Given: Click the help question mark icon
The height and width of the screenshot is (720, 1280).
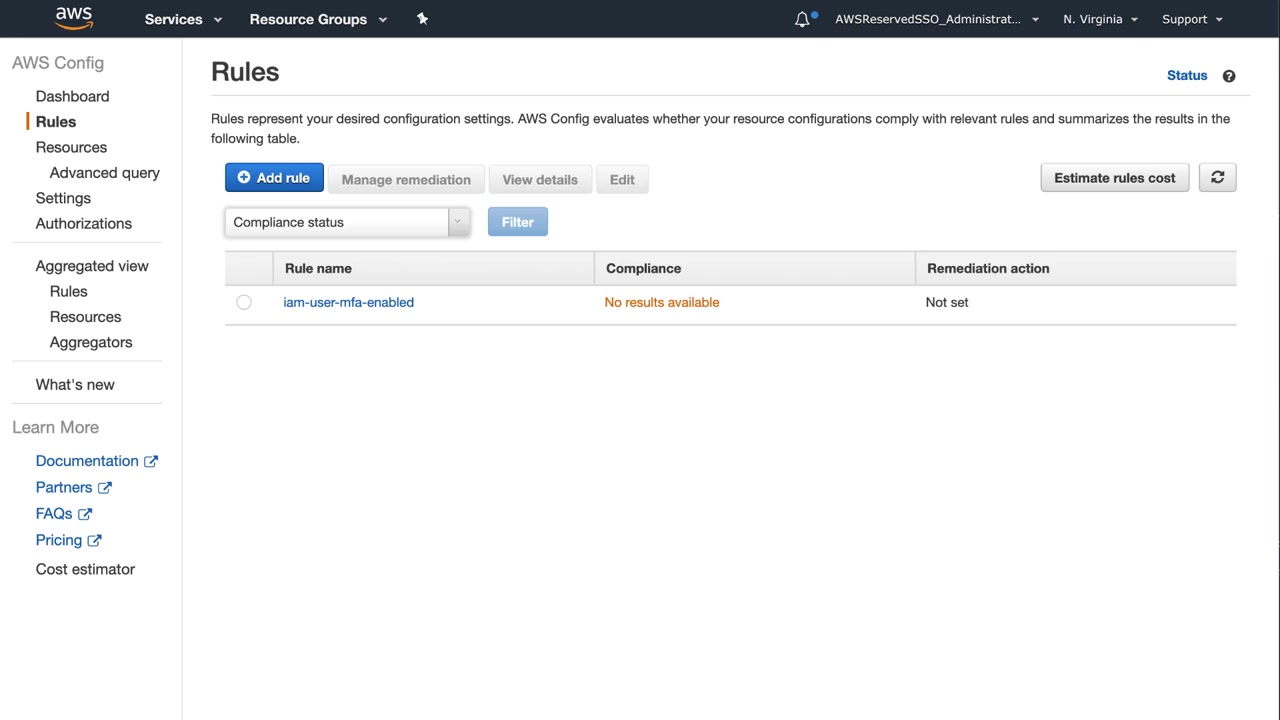Looking at the screenshot, I should (x=1229, y=76).
